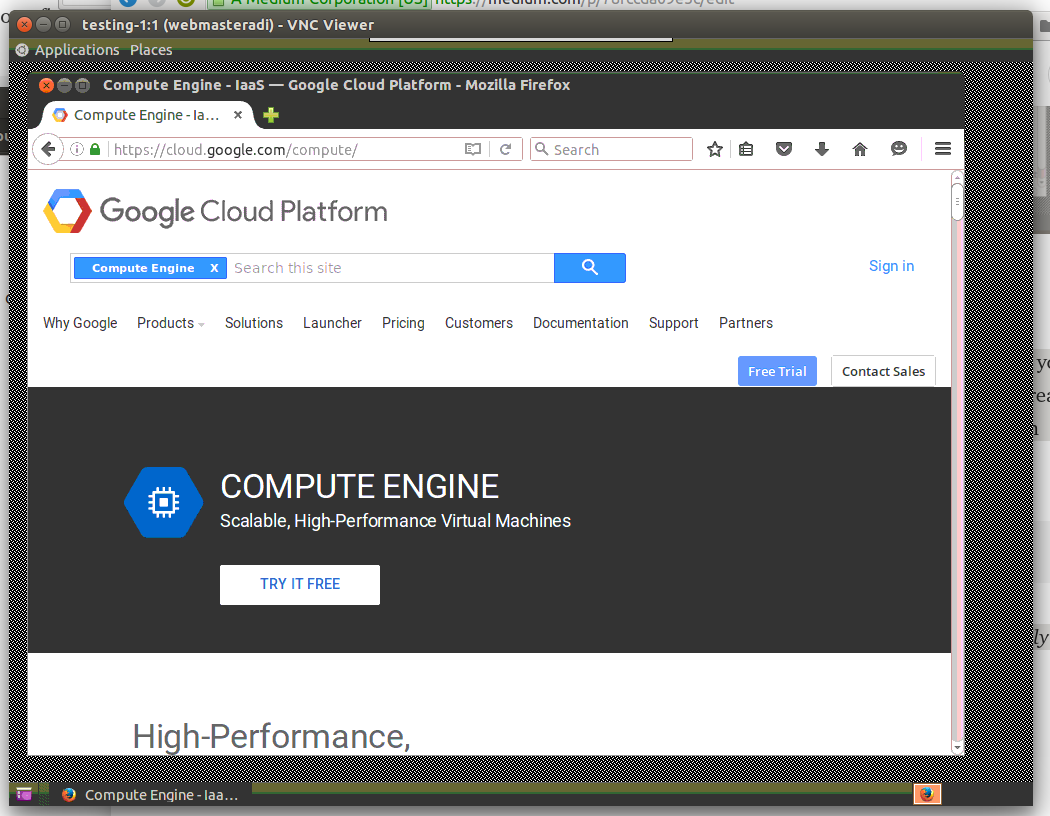Click Scalable, High-Performance Virtual Machines text

[395, 521]
